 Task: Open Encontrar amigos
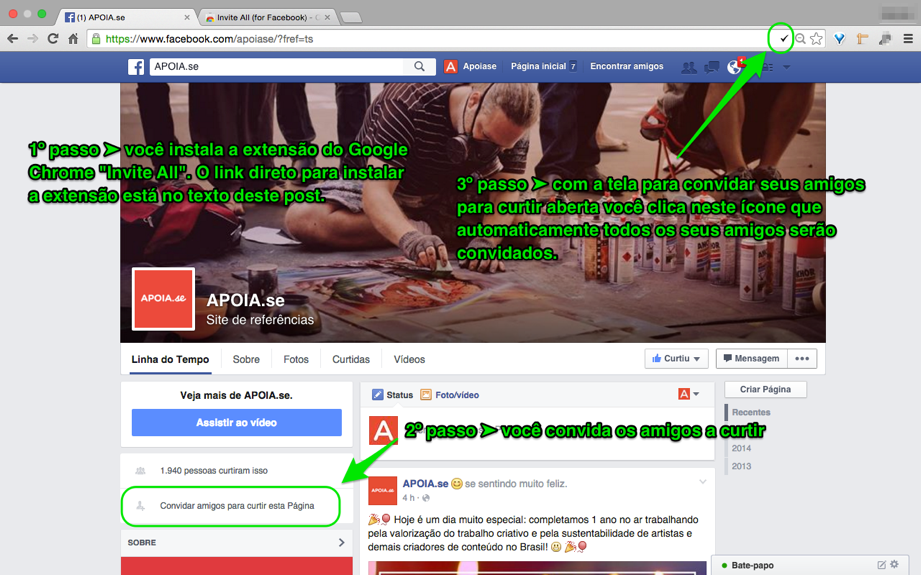[x=627, y=66]
